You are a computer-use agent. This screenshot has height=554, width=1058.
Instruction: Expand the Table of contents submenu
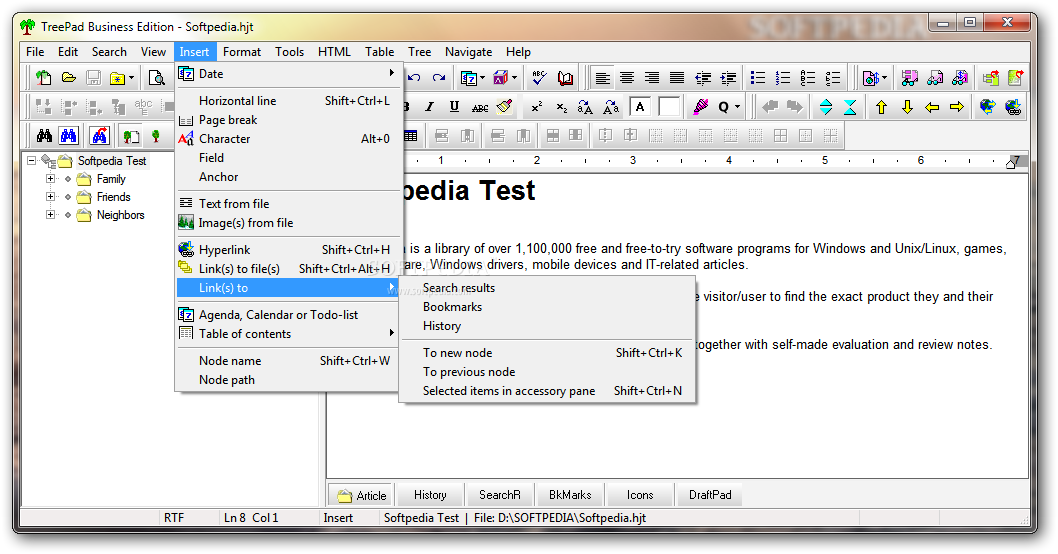(287, 333)
